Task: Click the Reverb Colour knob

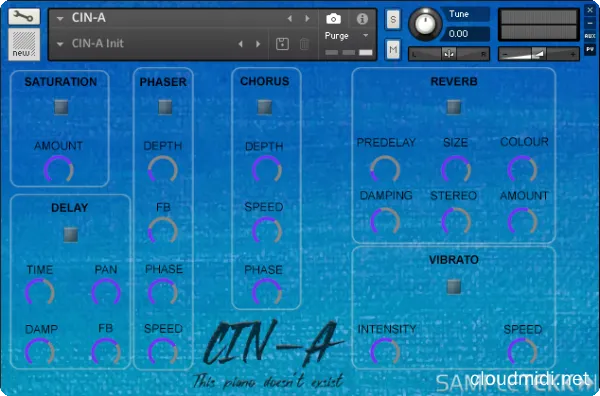Action: tap(522, 170)
